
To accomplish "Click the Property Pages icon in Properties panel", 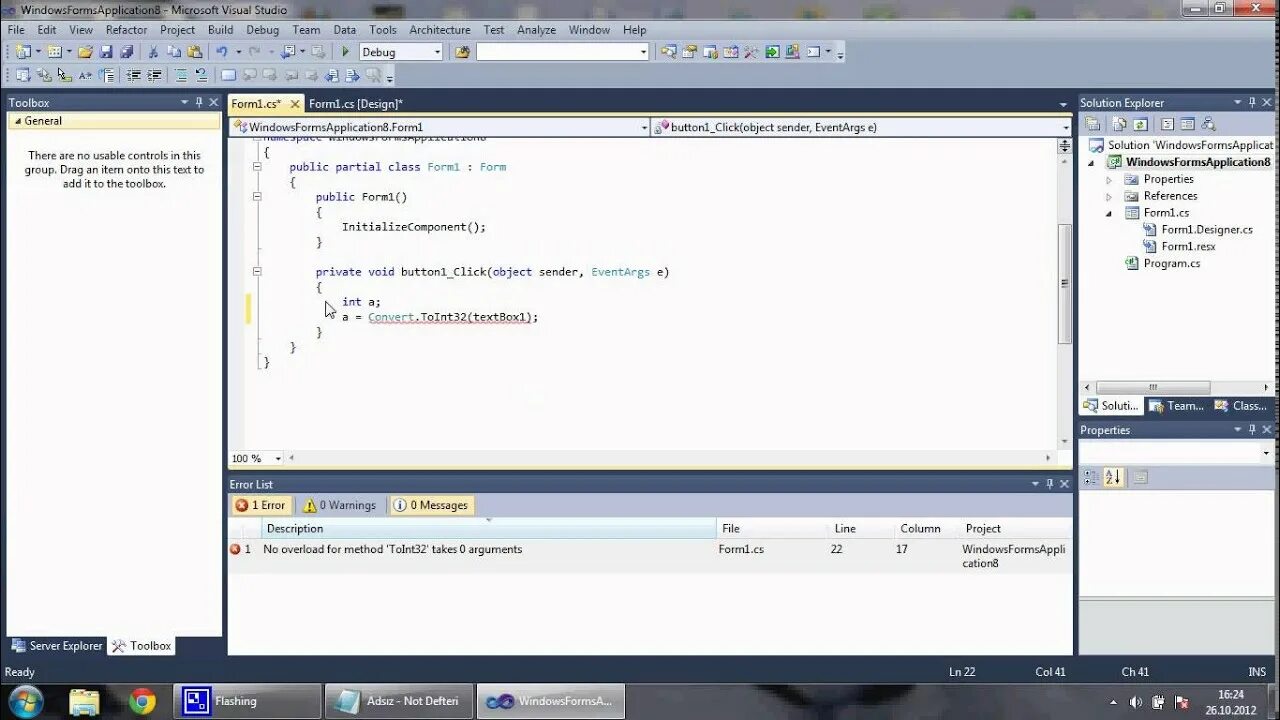I will pyautogui.click(x=1140, y=478).
